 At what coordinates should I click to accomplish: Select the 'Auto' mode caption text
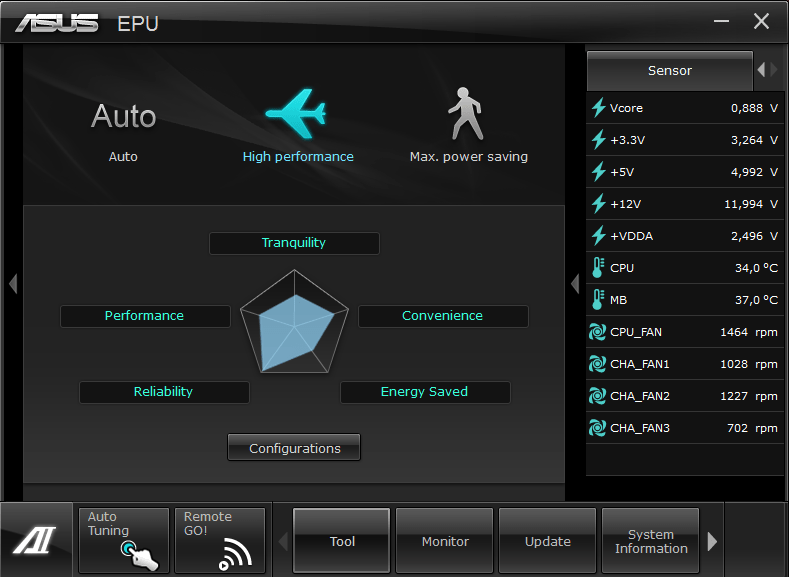click(x=123, y=156)
